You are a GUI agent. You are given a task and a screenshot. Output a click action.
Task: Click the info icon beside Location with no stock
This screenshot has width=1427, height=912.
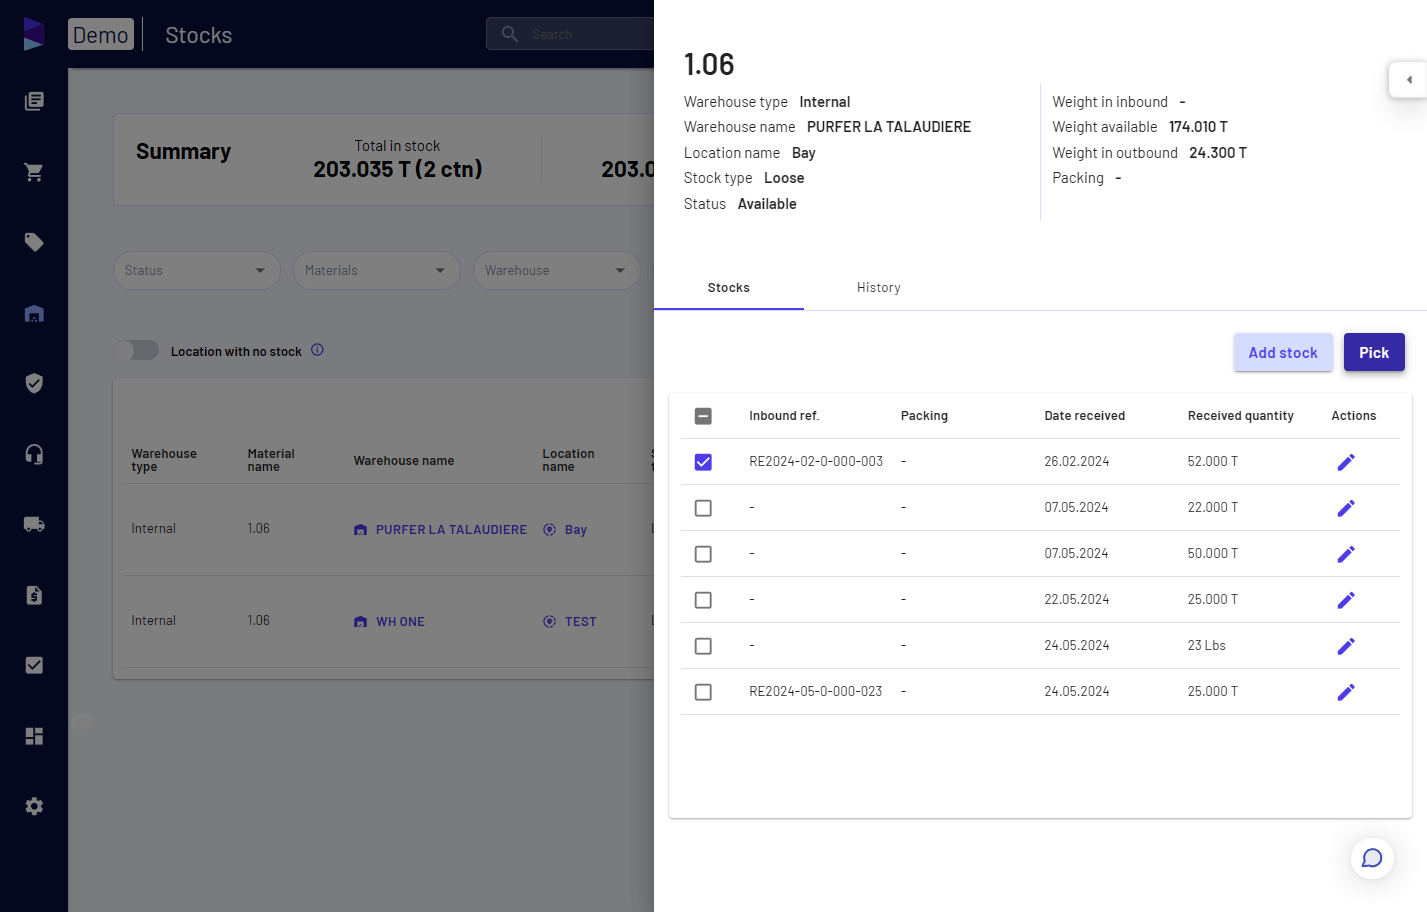coord(317,350)
